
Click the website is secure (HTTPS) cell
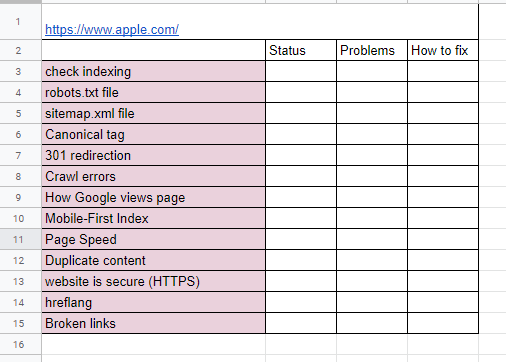coord(153,281)
